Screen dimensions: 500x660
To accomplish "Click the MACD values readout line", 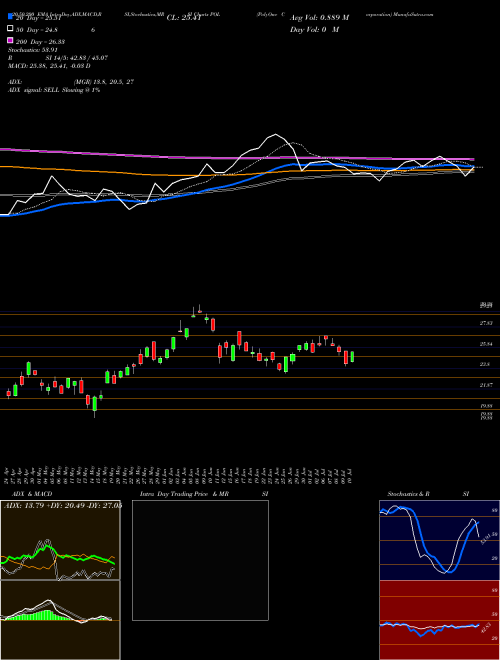I will coord(49,66).
